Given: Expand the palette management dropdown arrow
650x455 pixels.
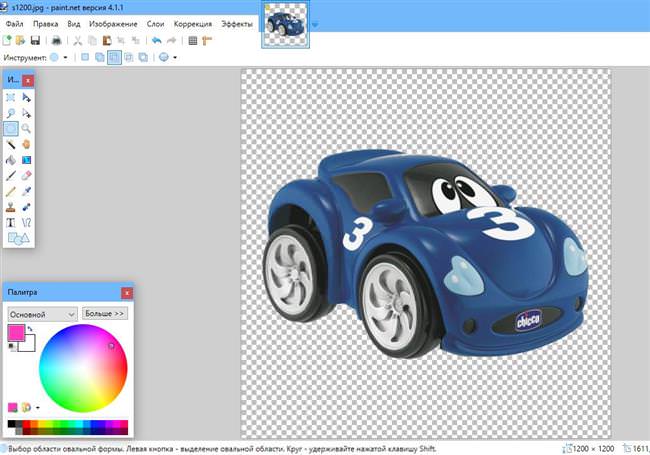Looking at the screenshot, I should click(38, 408).
